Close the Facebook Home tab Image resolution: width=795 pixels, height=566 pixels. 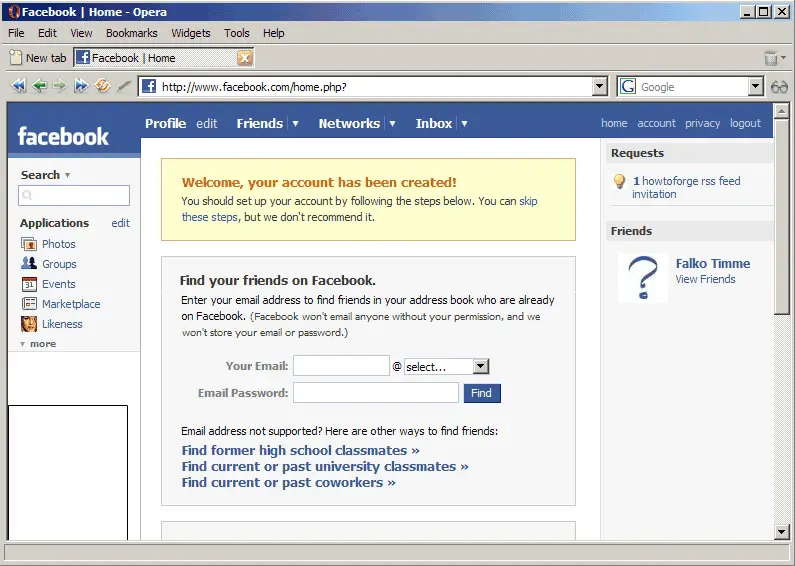(245, 58)
